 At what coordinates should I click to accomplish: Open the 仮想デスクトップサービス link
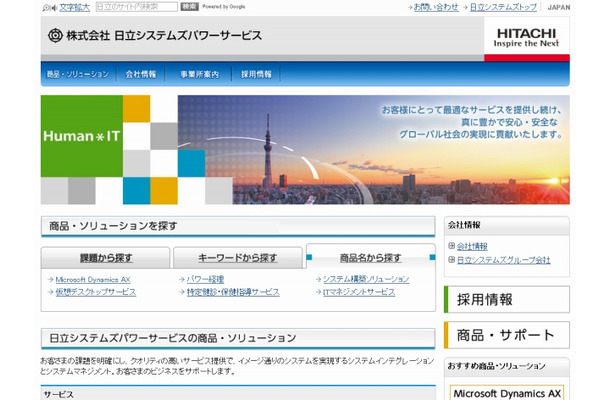(96, 292)
